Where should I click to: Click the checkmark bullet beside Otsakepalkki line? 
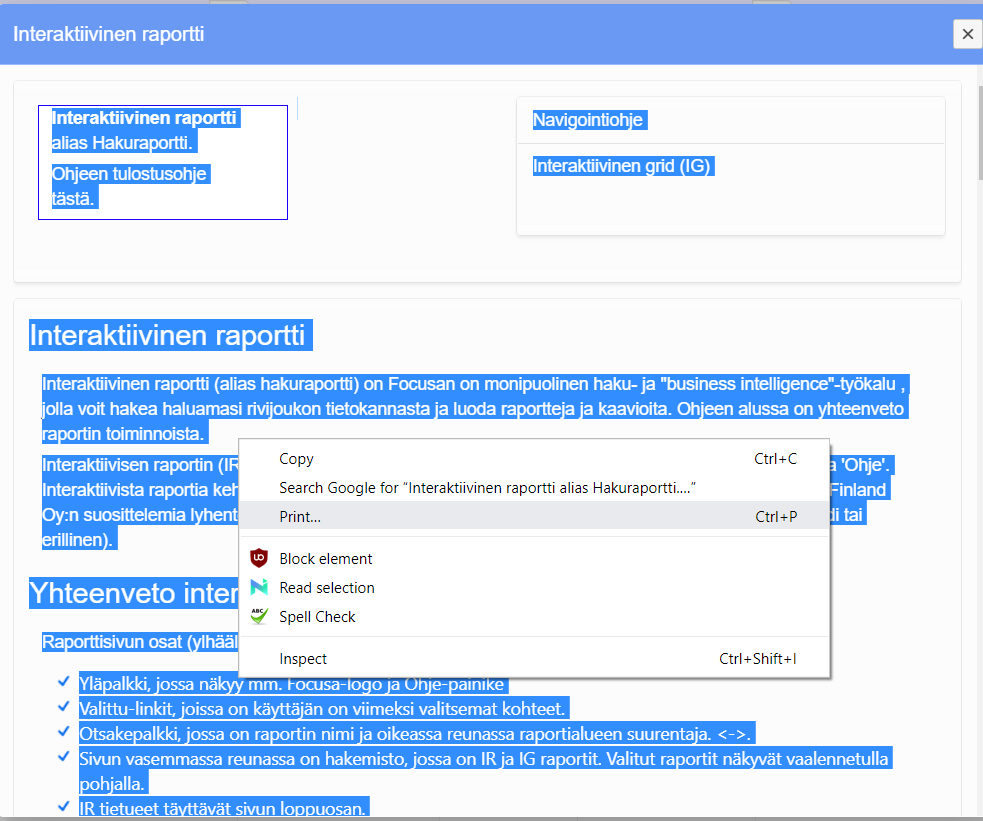[x=63, y=733]
